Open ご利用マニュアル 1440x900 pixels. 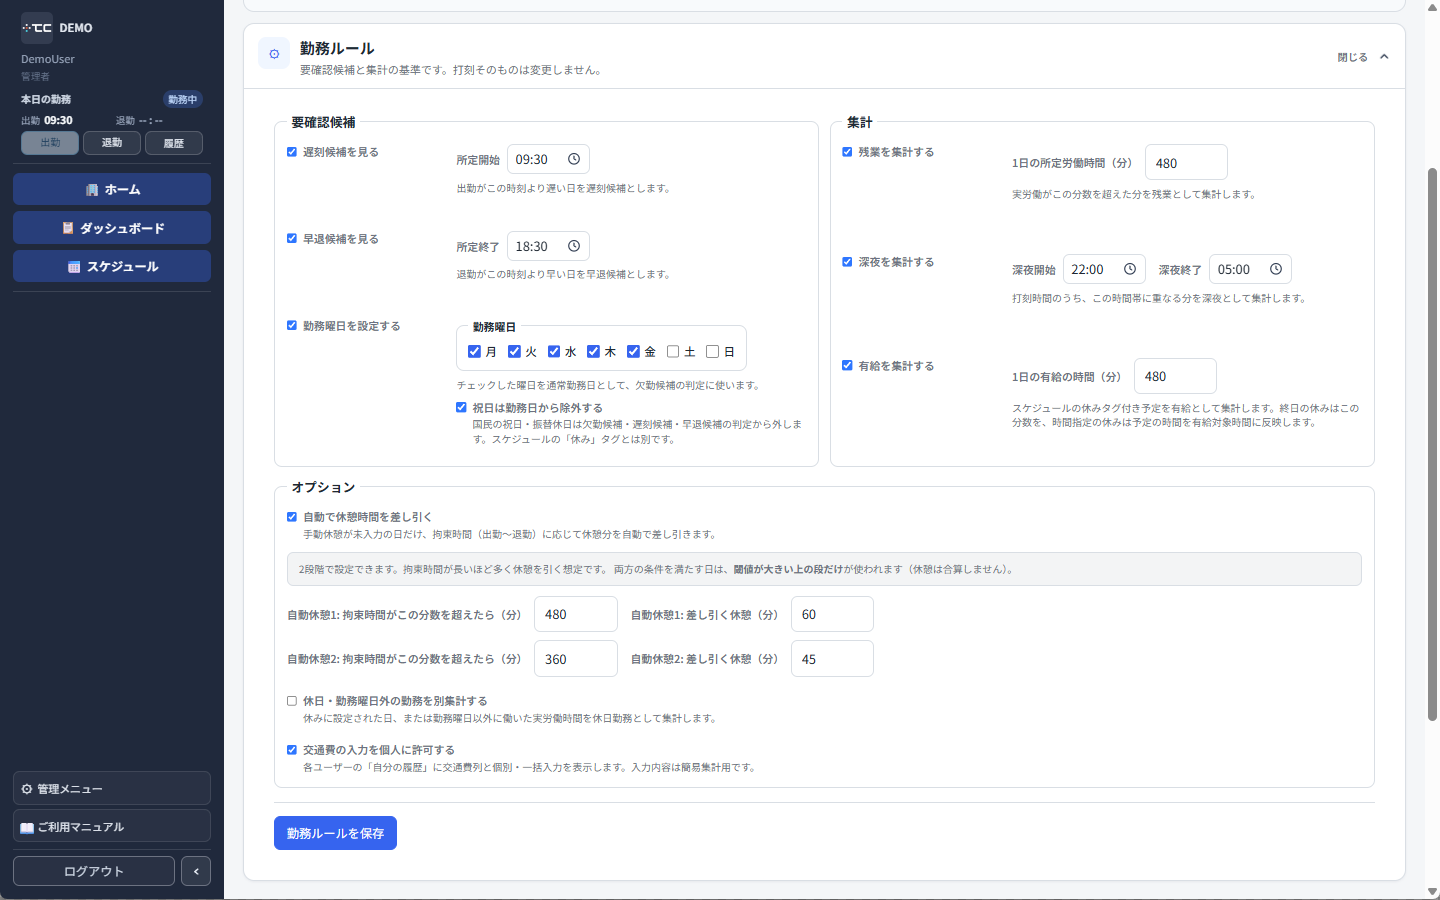[112, 827]
